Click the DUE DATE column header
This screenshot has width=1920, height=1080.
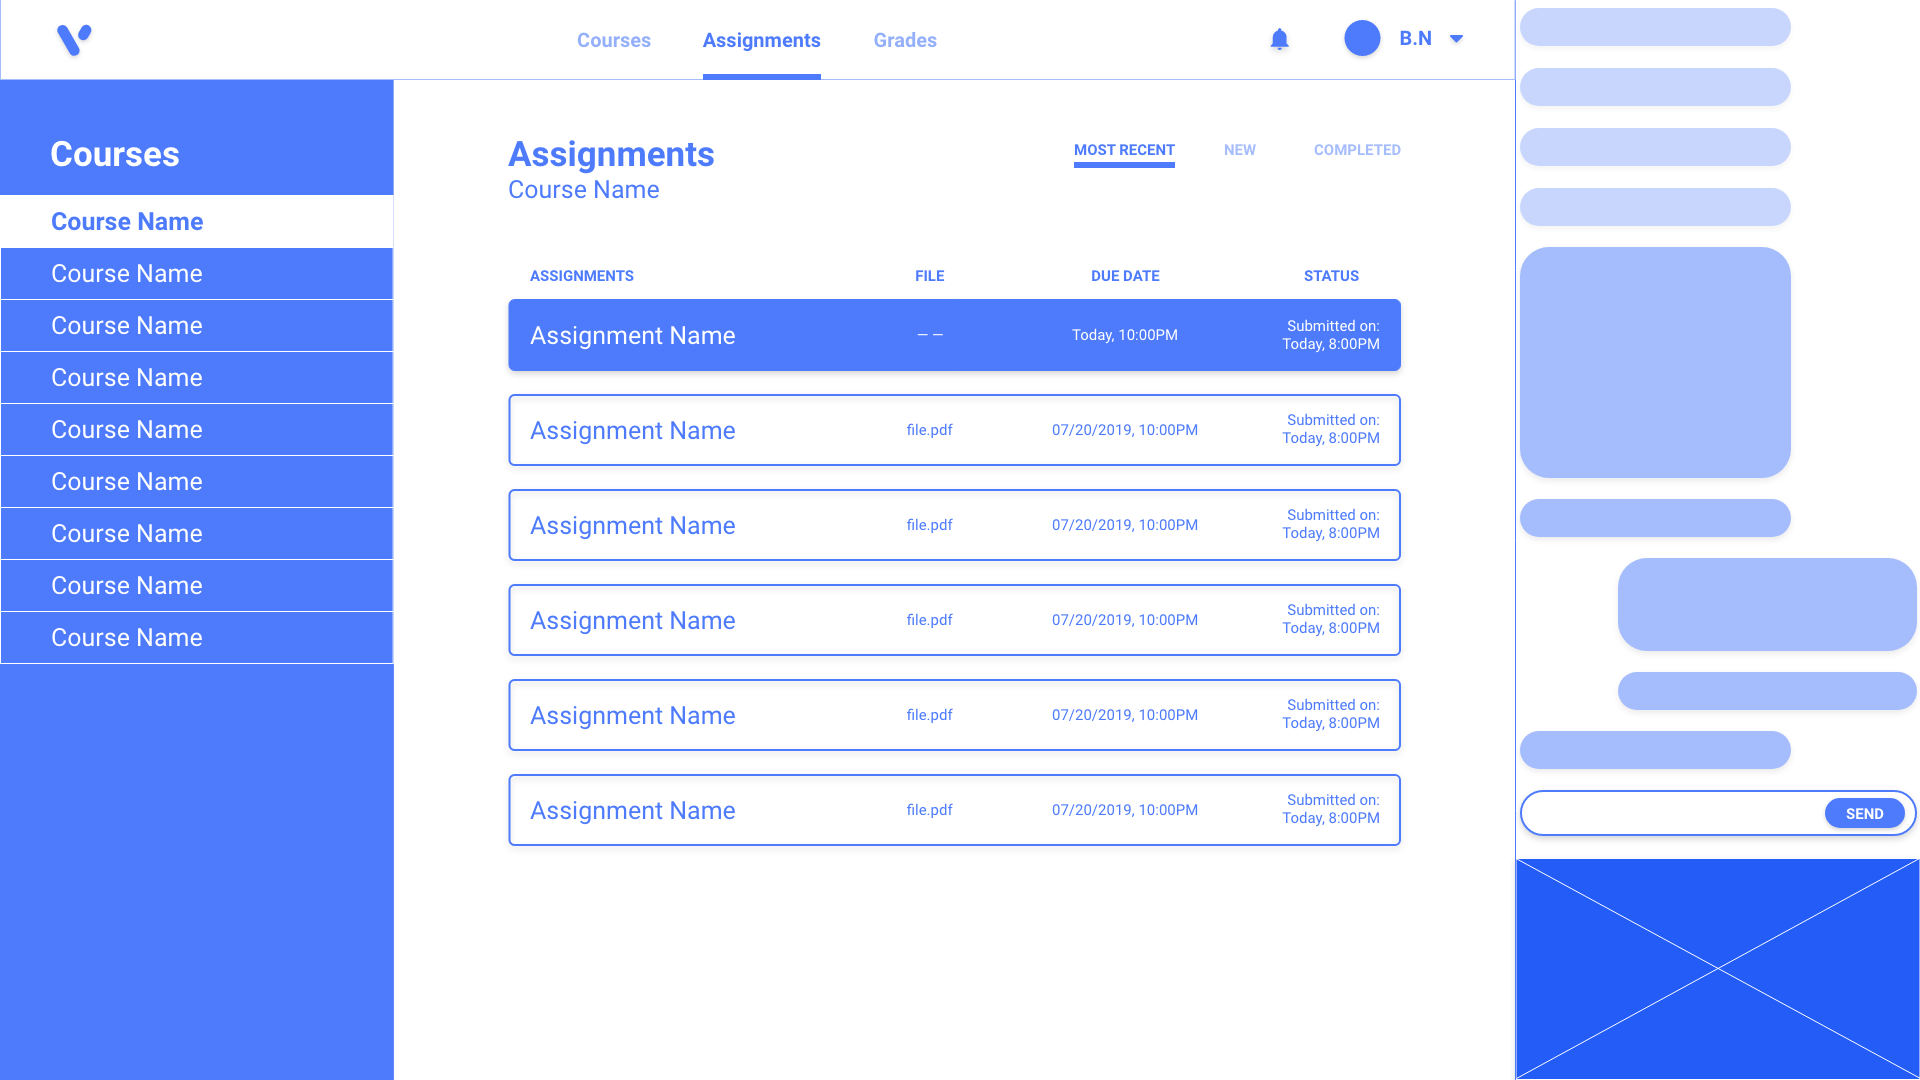point(1125,276)
